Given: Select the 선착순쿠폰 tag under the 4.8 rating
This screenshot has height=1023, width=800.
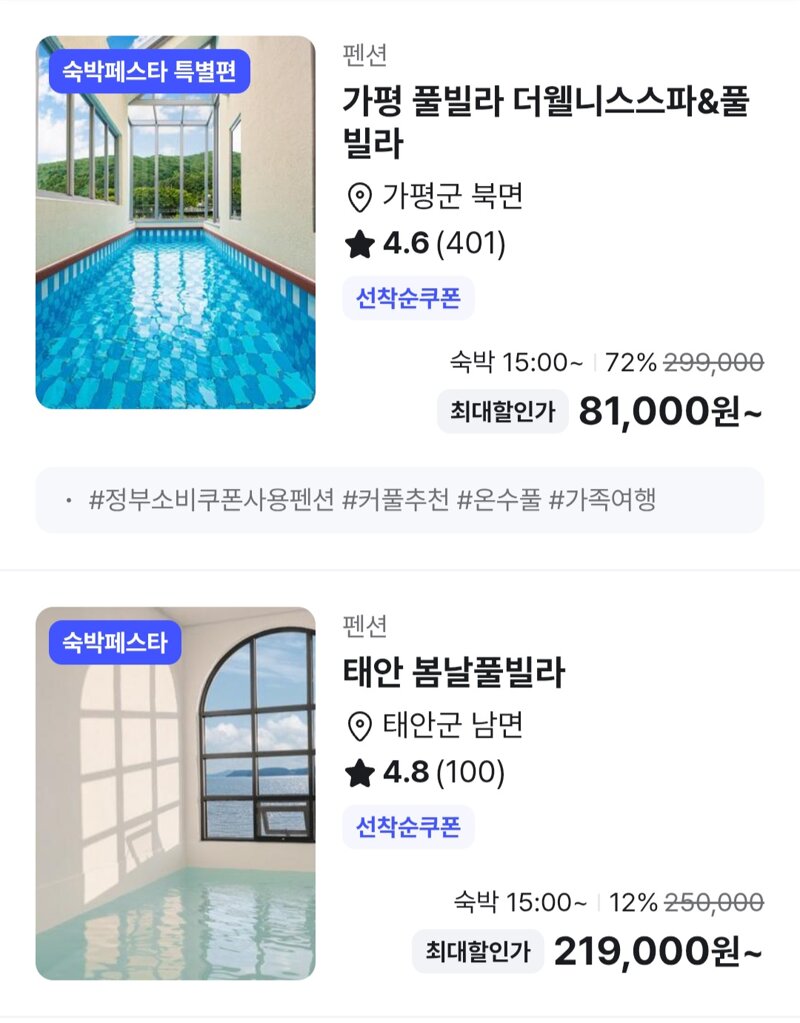Looking at the screenshot, I should [x=408, y=827].
